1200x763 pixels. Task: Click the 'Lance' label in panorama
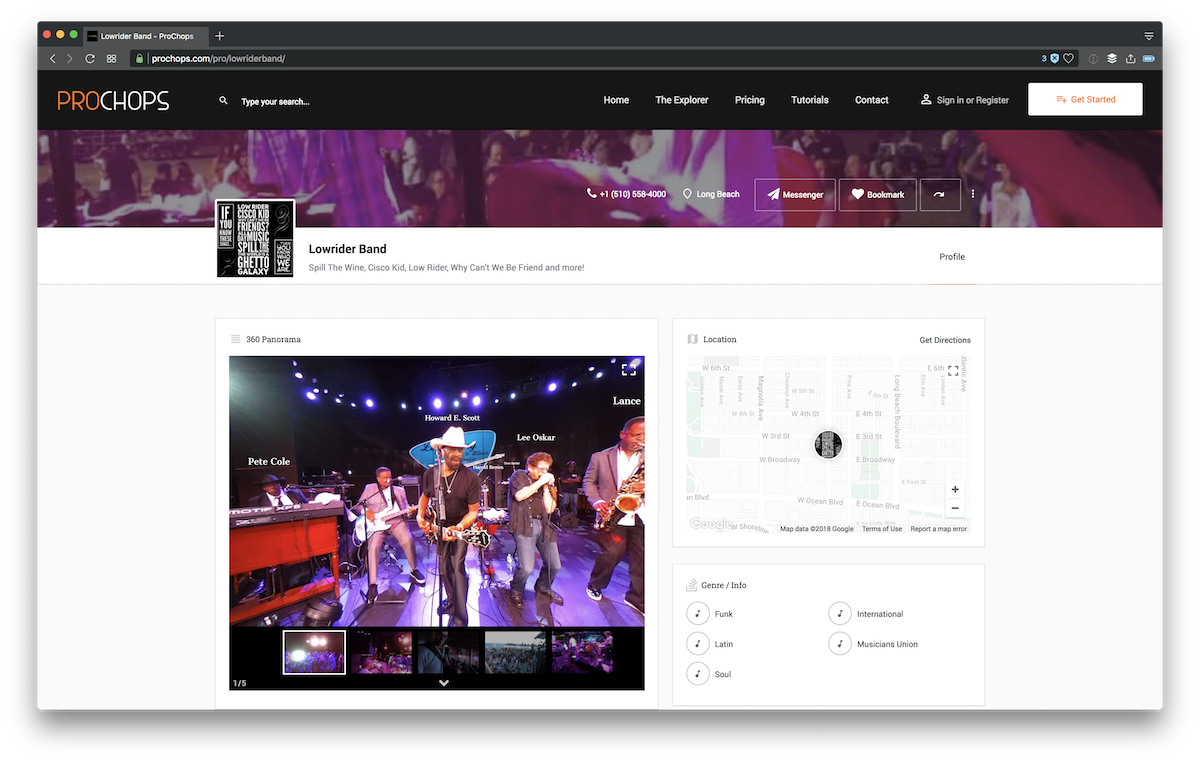pyautogui.click(x=626, y=400)
